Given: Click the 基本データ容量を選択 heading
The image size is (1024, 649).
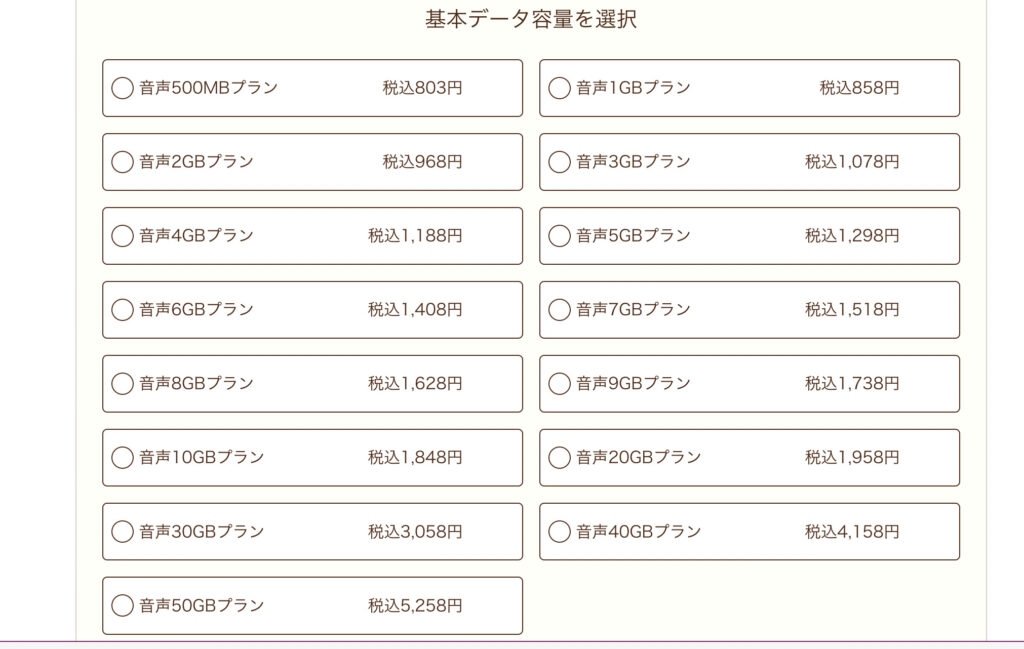Looking at the screenshot, I should click(x=531, y=19).
